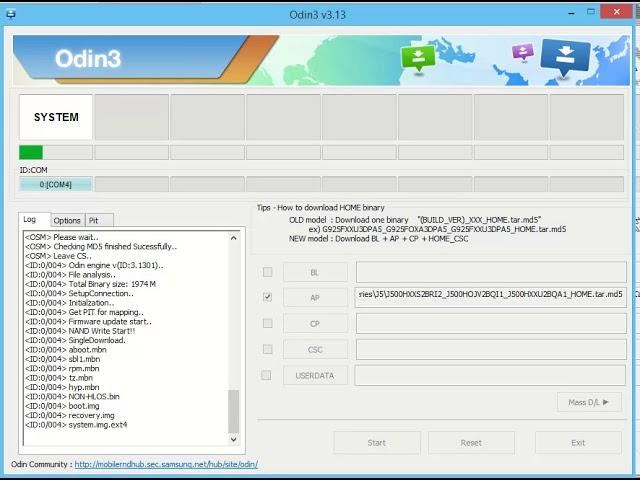This screenshot has width=640, height=480.
Task: Click the log scrollbar down arrow
Action: (233, 439)
